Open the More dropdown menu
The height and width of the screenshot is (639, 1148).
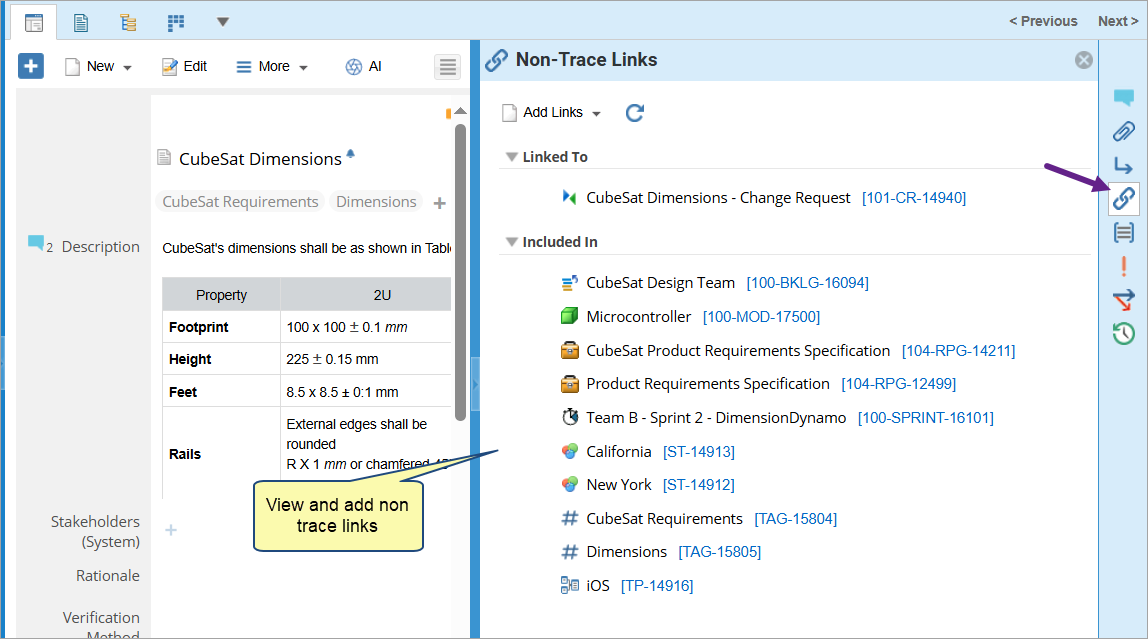tap(271, 66)
